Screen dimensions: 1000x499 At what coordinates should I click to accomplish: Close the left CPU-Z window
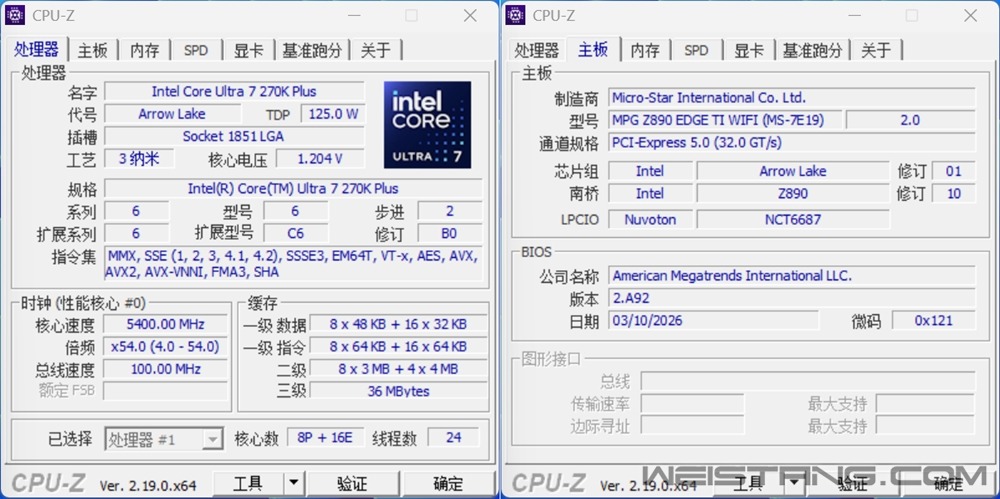click(x=470, y=15)
